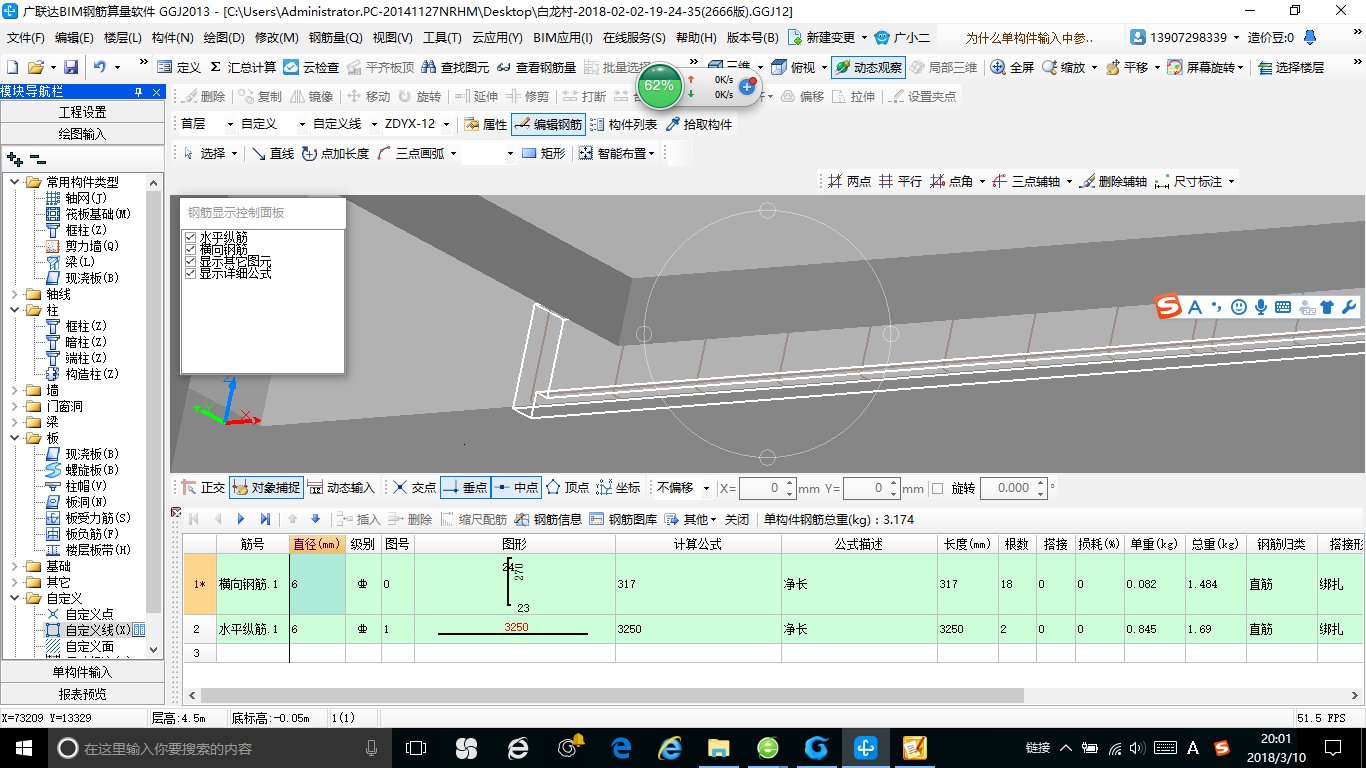Select the 矩形 rectangle tool
1366x768 pixels.
[x=544, y=153]
